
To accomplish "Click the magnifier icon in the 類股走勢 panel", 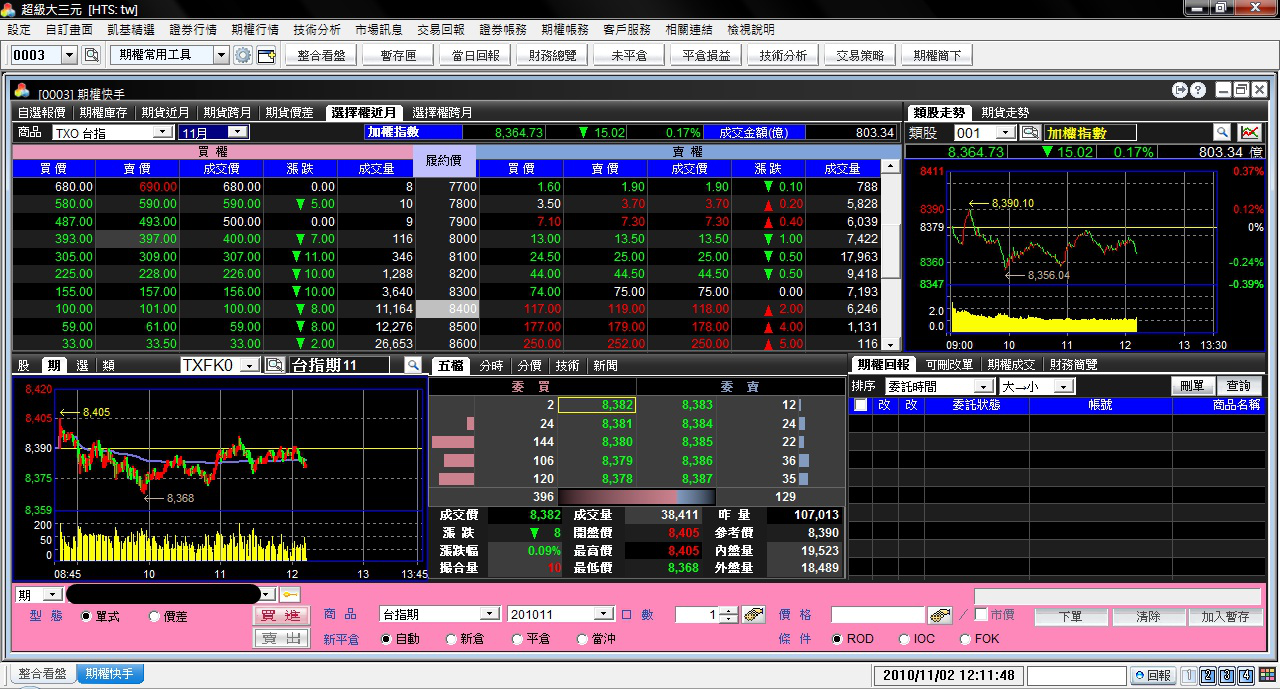I will click(x=1222, y=132).
